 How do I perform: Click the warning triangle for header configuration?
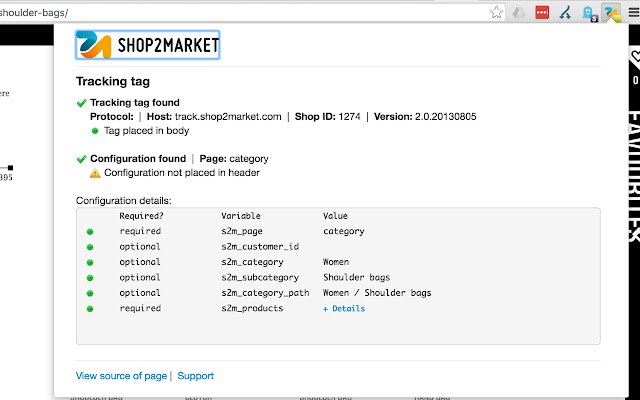tap(95, 173)
